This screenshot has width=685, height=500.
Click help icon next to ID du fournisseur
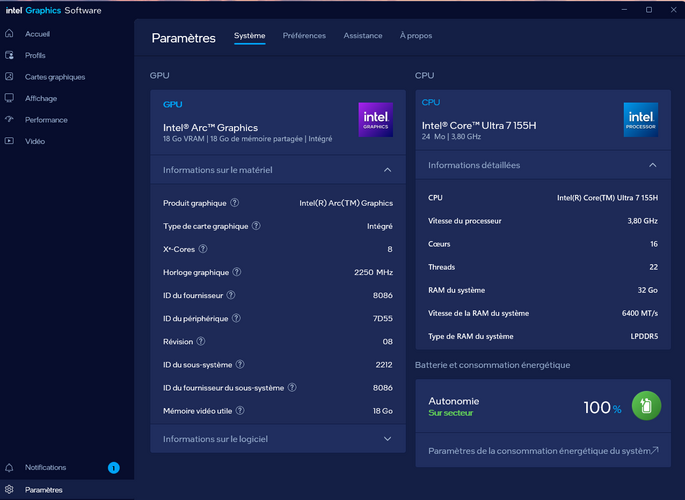point(231,295)
